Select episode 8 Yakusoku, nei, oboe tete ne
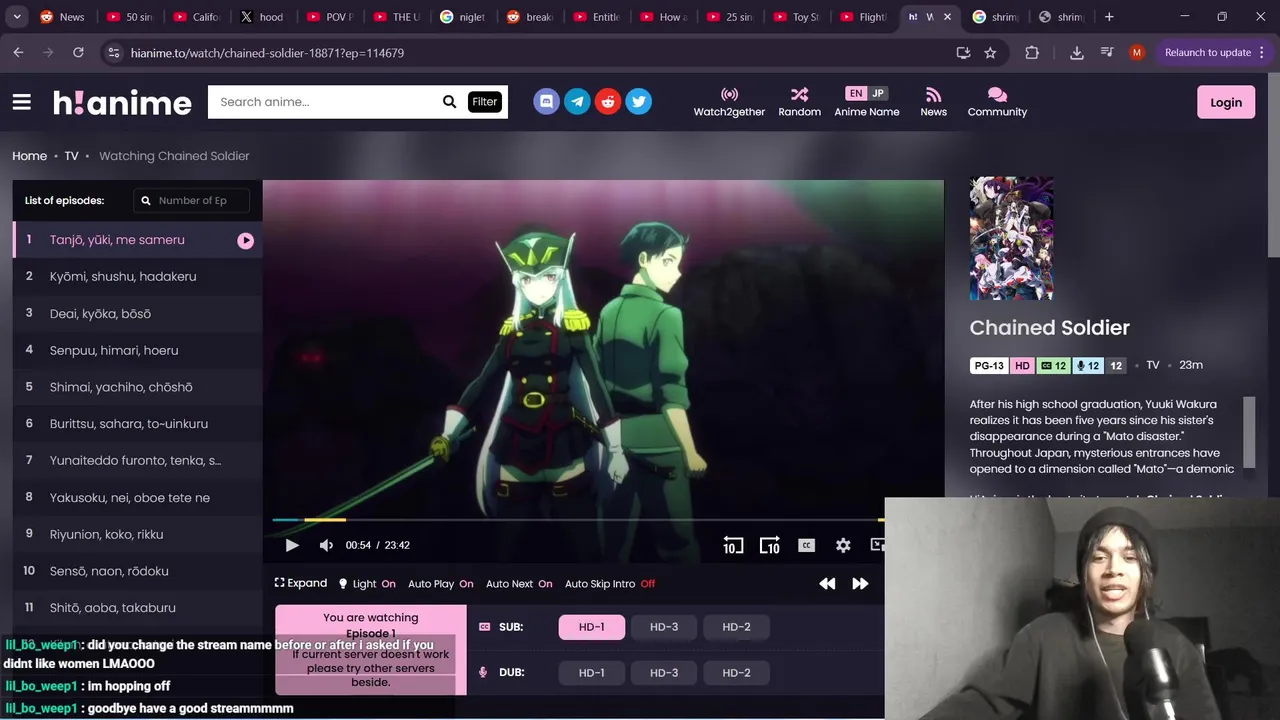 pos(137,497)
